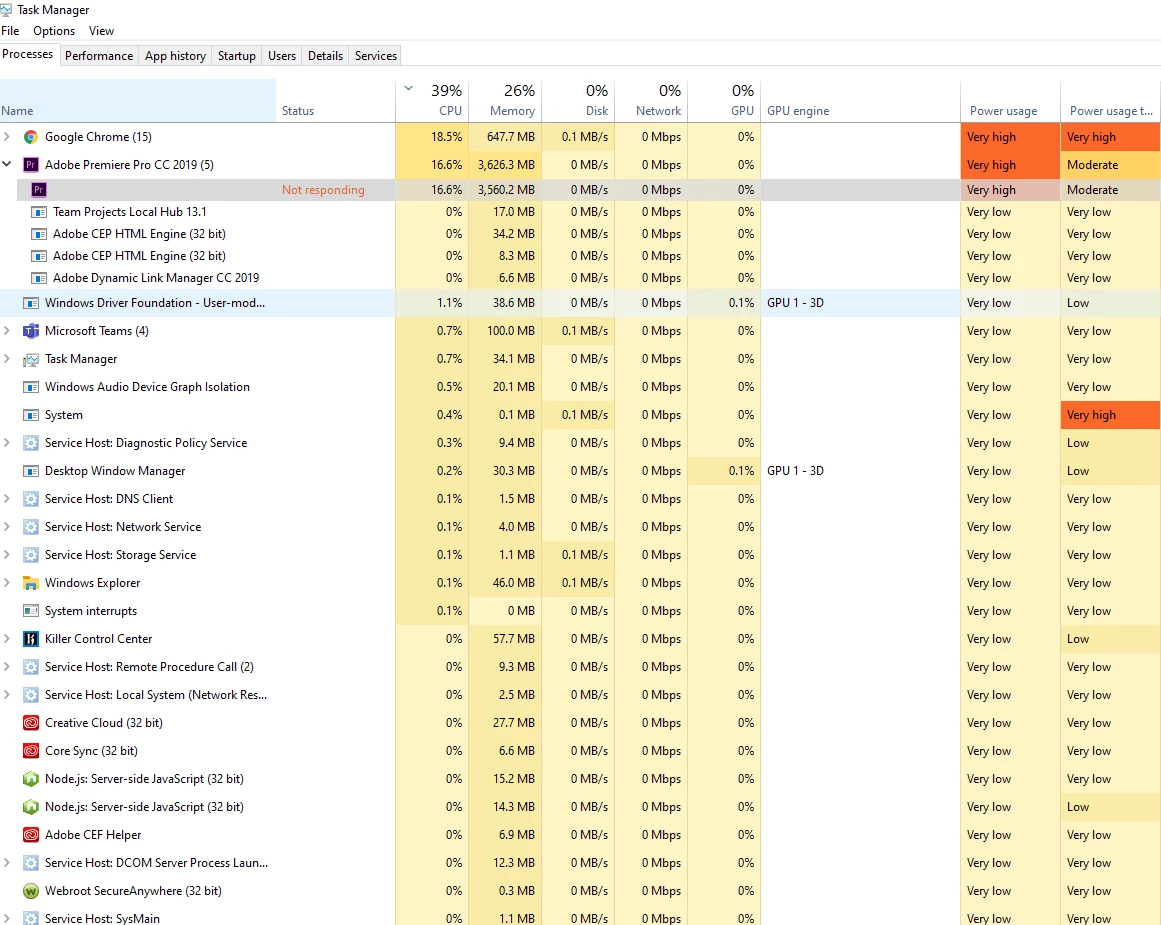
Task: Open the Startup tab
Action: pos(237,56)
